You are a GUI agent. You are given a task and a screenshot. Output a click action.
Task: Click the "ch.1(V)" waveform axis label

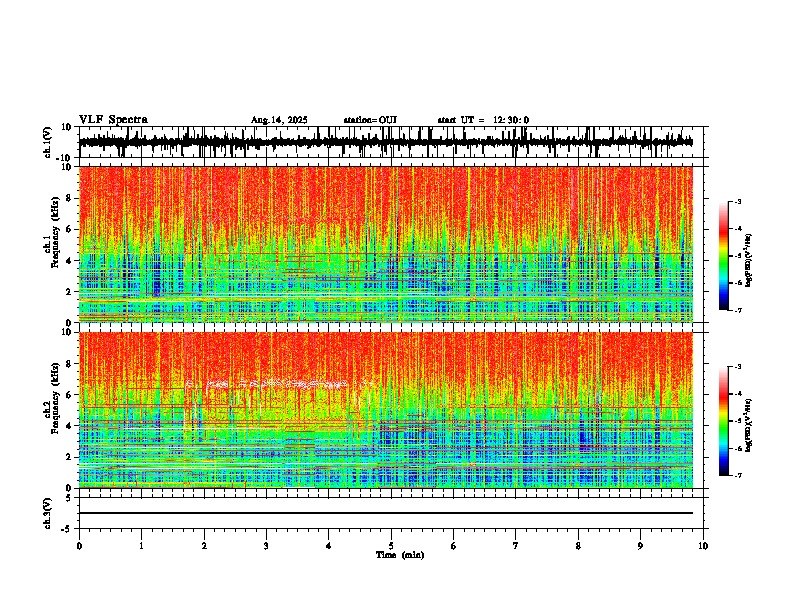[x=48, y=142]
